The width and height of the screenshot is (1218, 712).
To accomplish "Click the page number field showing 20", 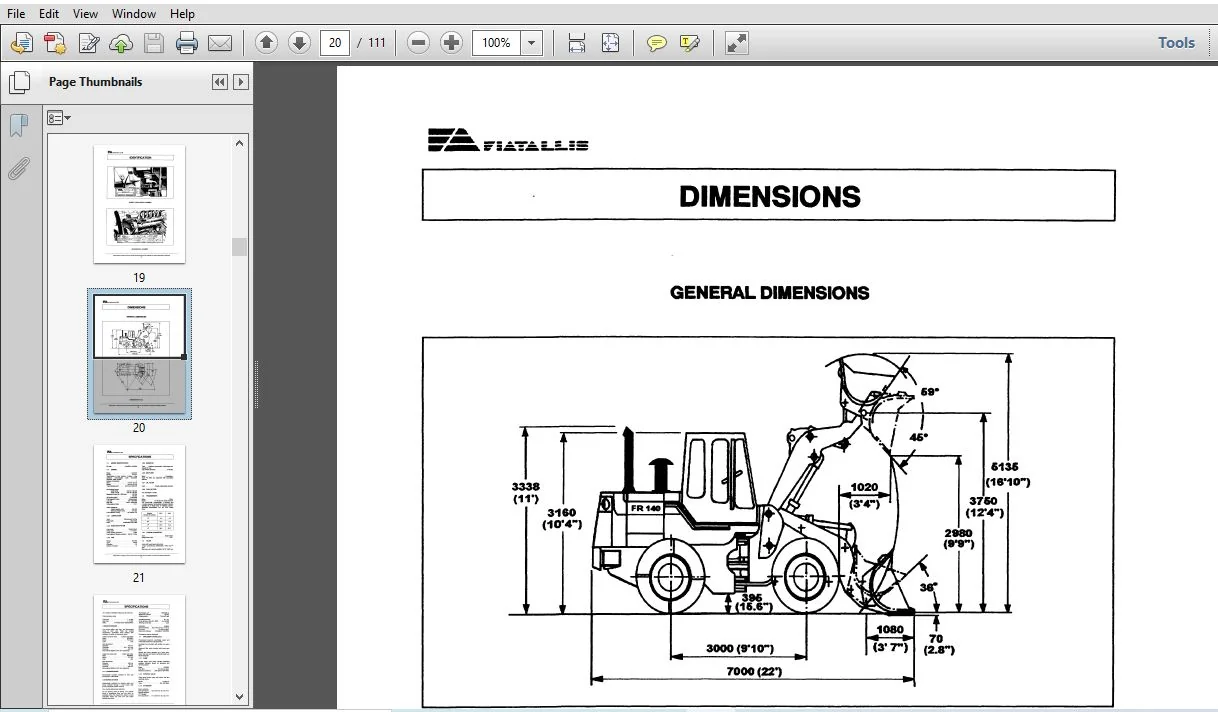I will (335, 43).
